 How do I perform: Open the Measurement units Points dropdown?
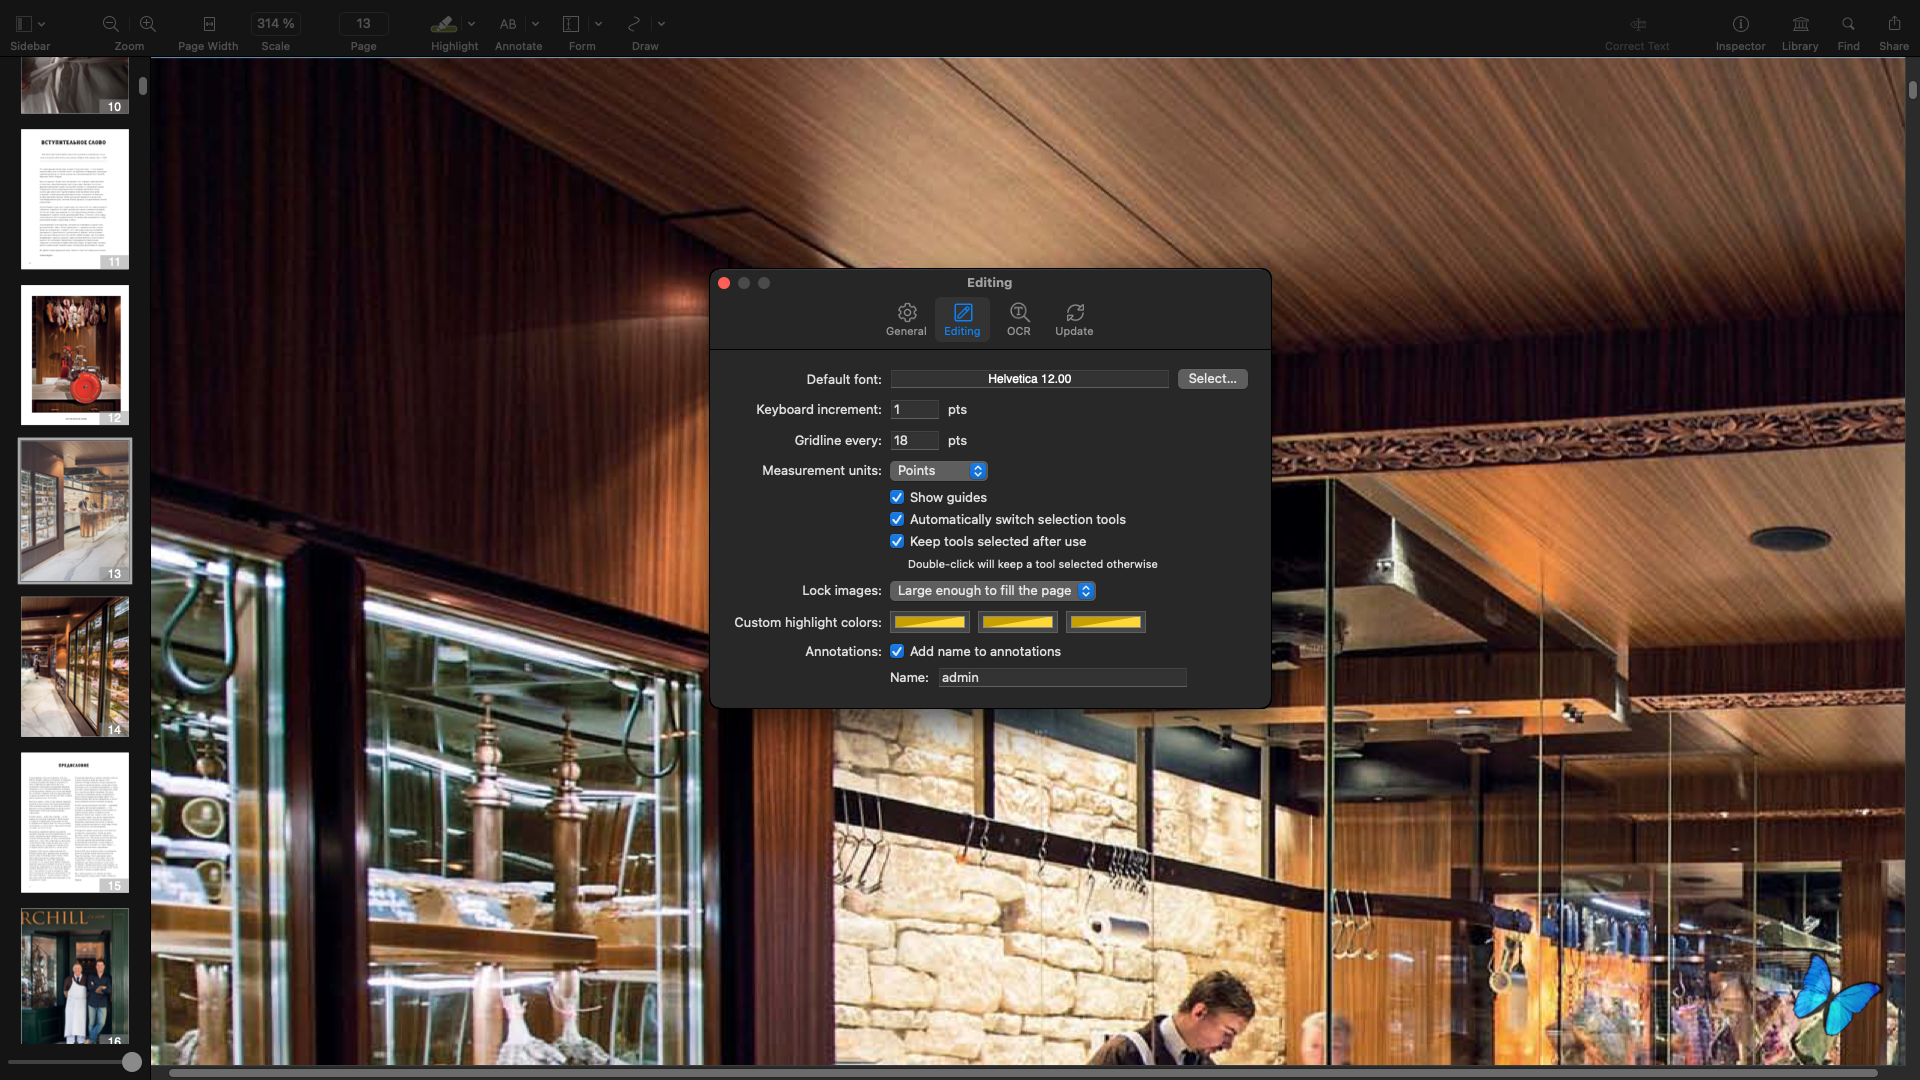tap(938, 471)
